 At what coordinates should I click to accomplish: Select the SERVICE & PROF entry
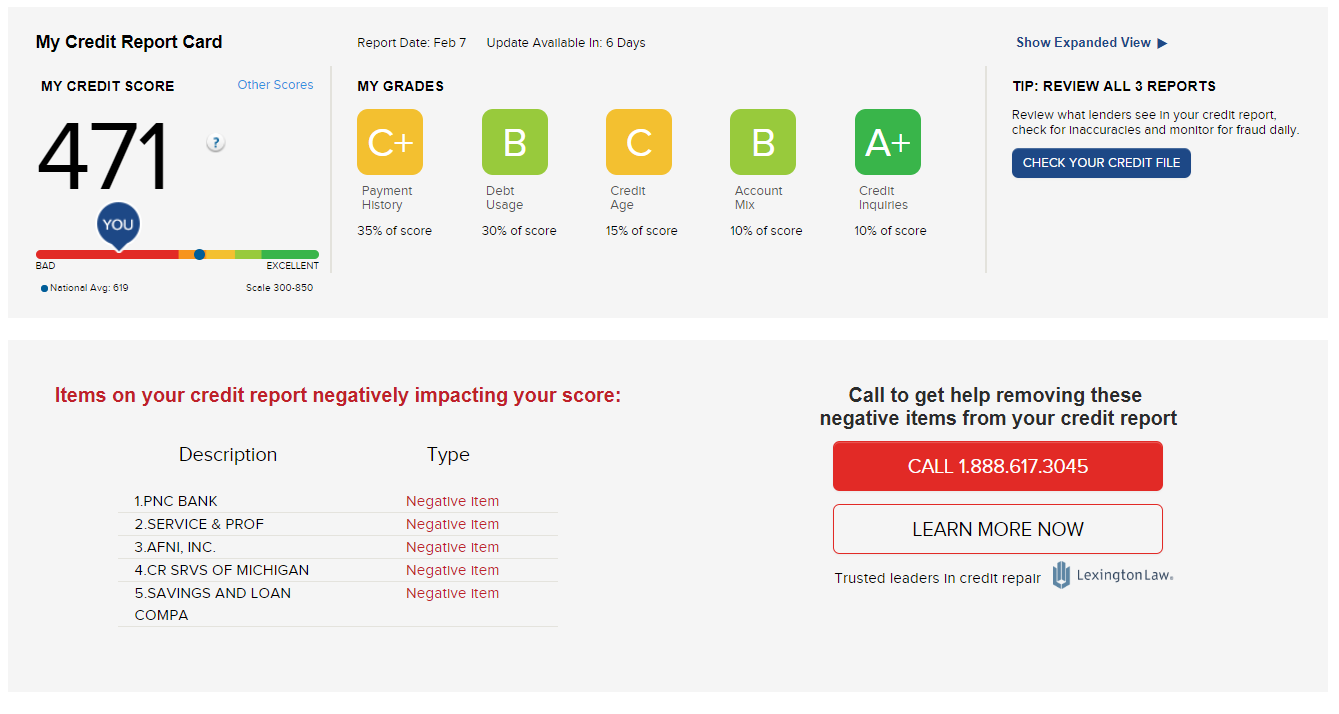199,524
